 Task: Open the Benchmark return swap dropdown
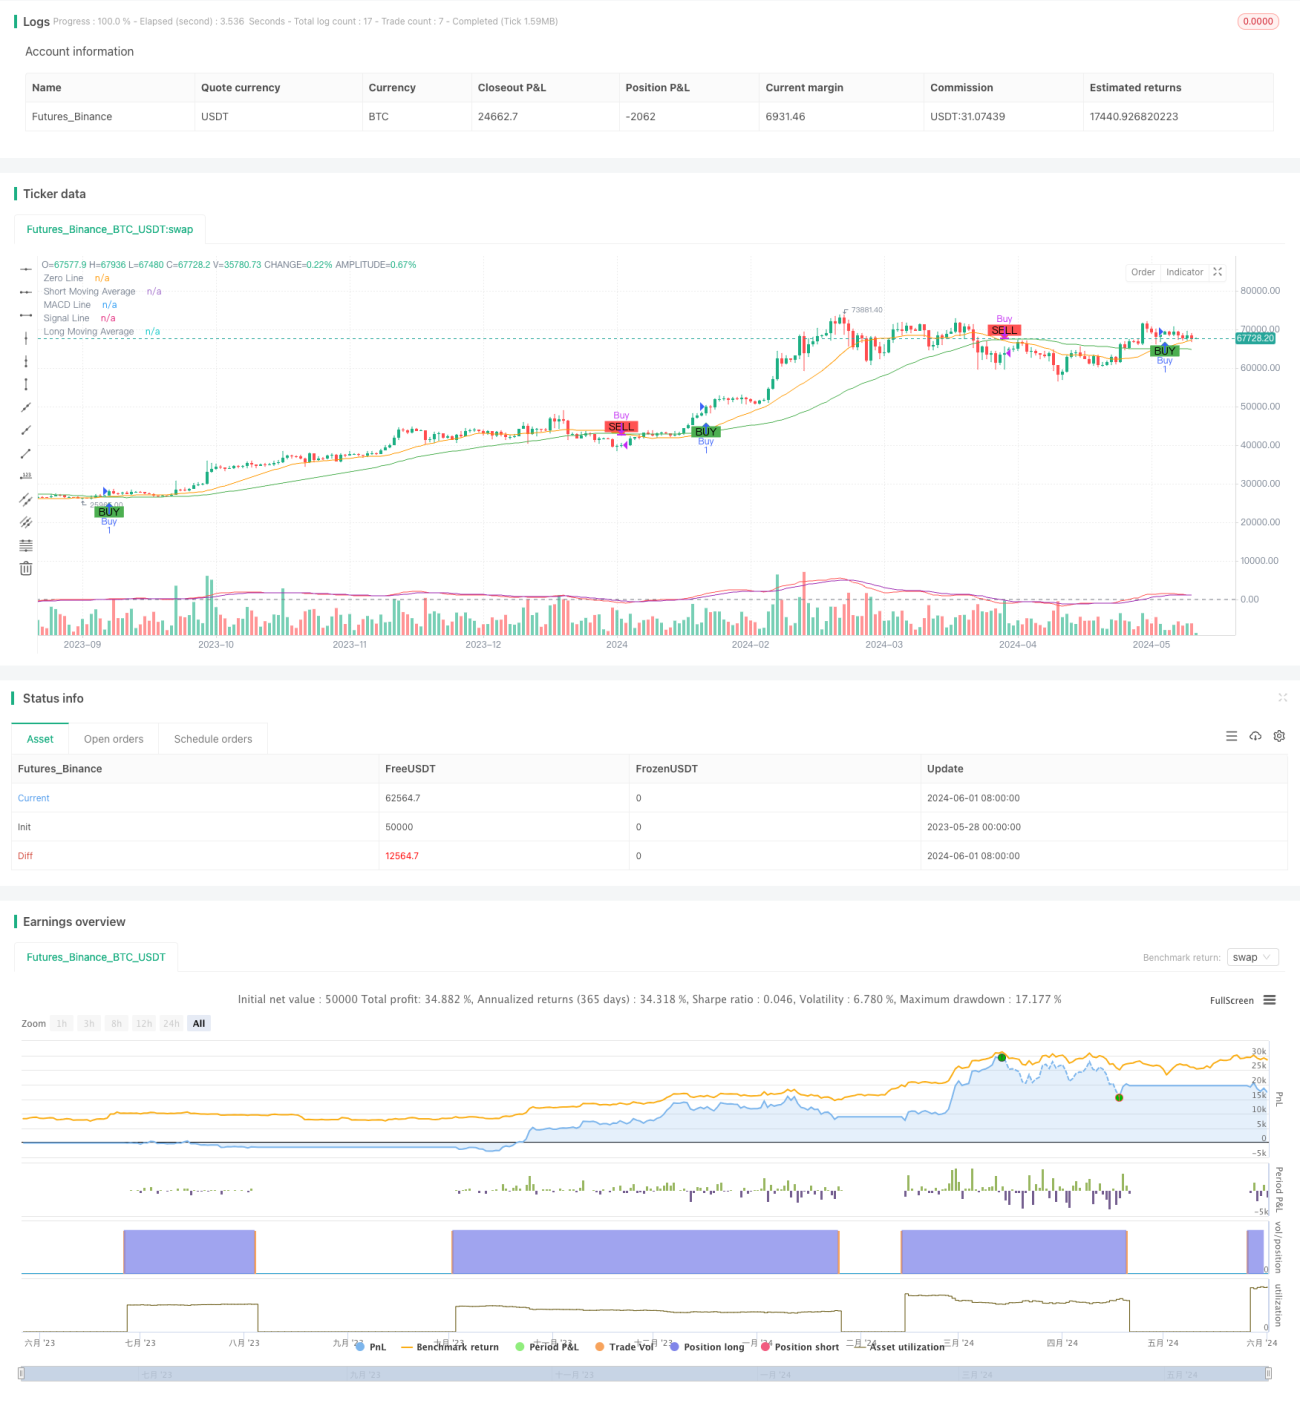[x=1252, y=957]
